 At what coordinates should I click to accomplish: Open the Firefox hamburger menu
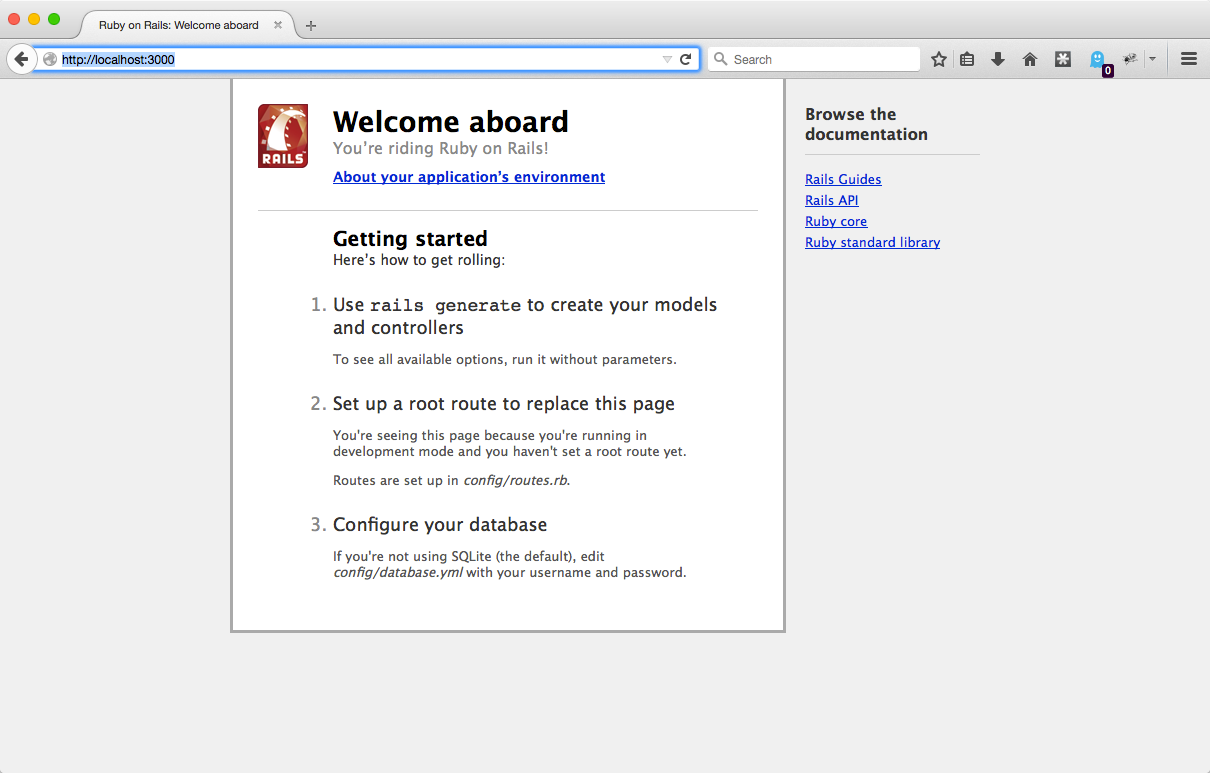point(1189,59)
